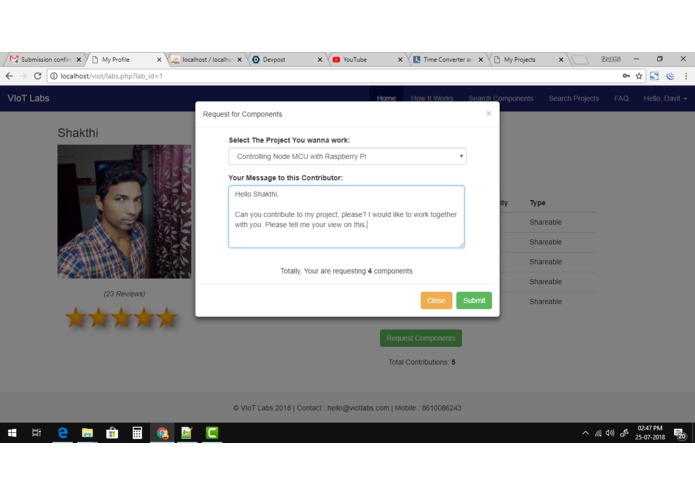Open Task View on taskbar

[36, 433]
